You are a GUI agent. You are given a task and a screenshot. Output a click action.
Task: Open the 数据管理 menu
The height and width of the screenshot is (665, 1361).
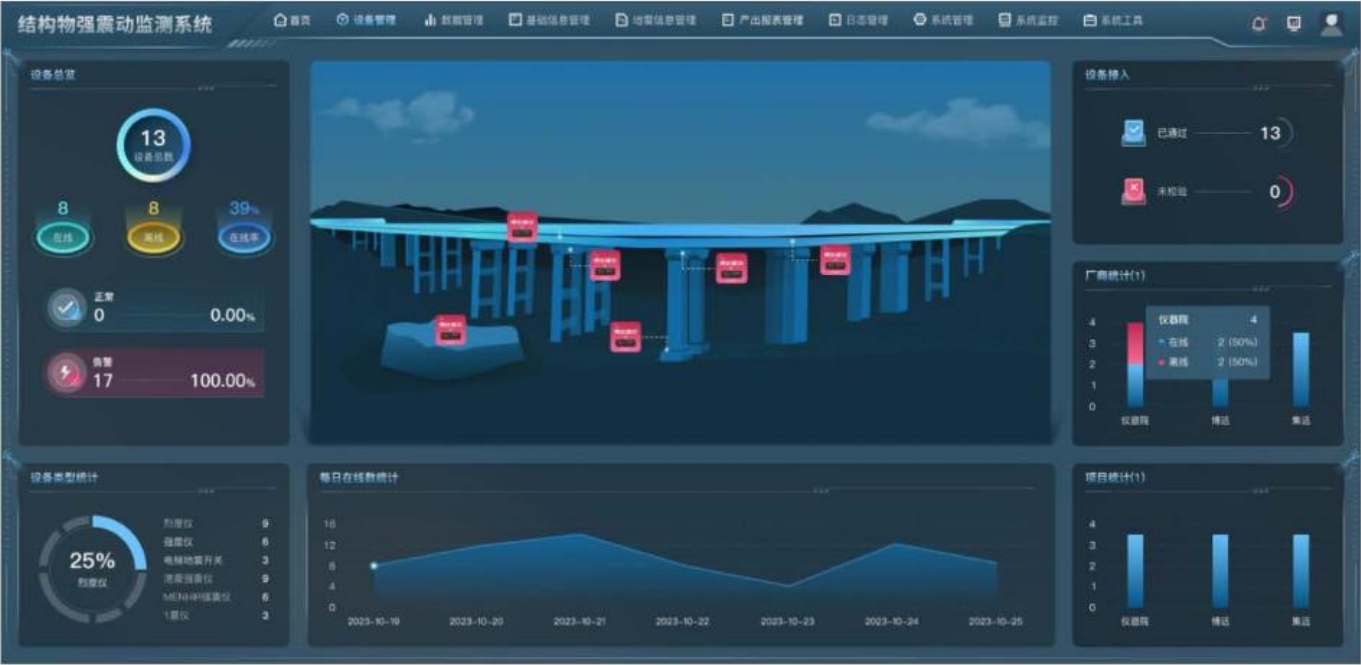[453, 20]
